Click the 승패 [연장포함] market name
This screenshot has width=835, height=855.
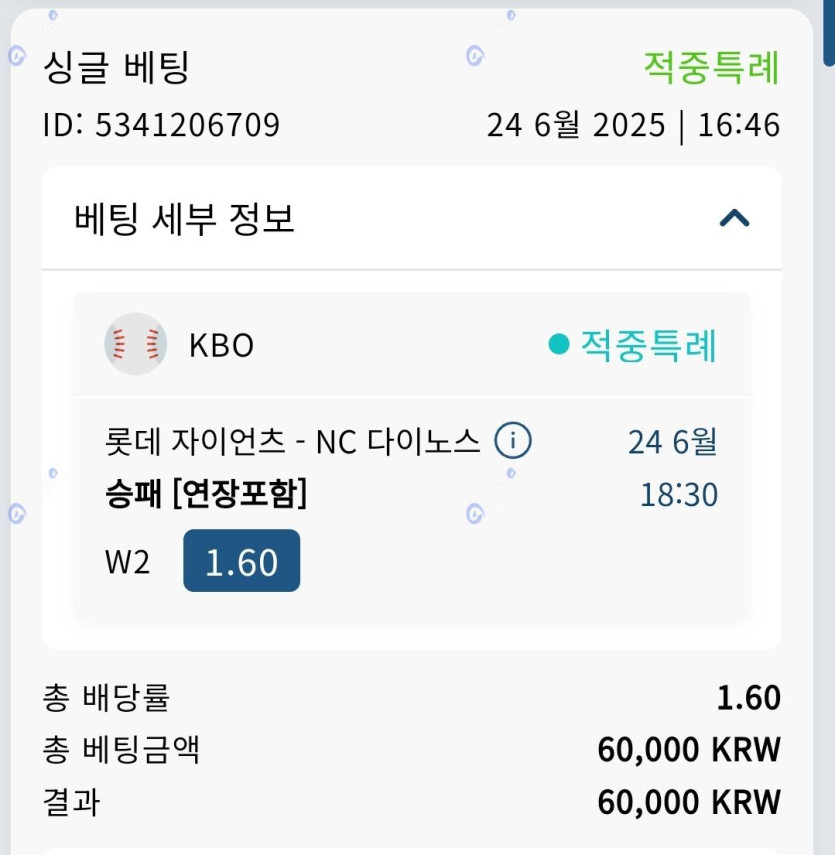[x=205, y=494]
